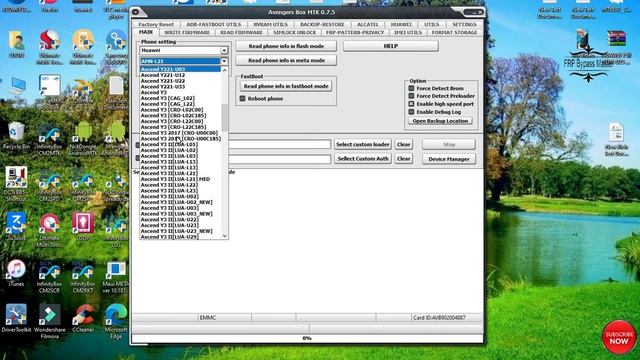640x360 pixels.
Task: Click Sellect Custom Auth button
Action: 362,158
